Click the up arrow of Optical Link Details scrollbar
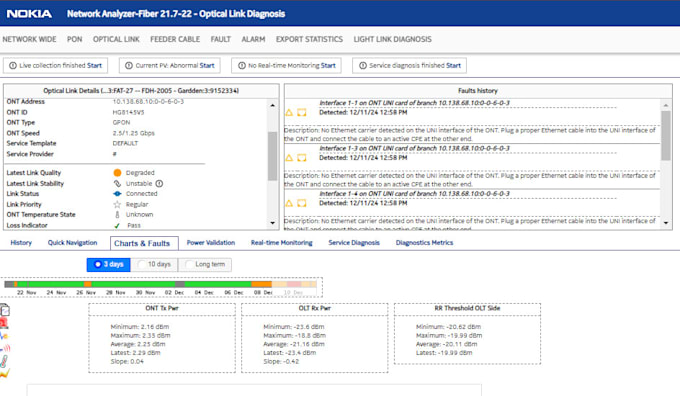The image size is (680, 396). coord(272,105)
